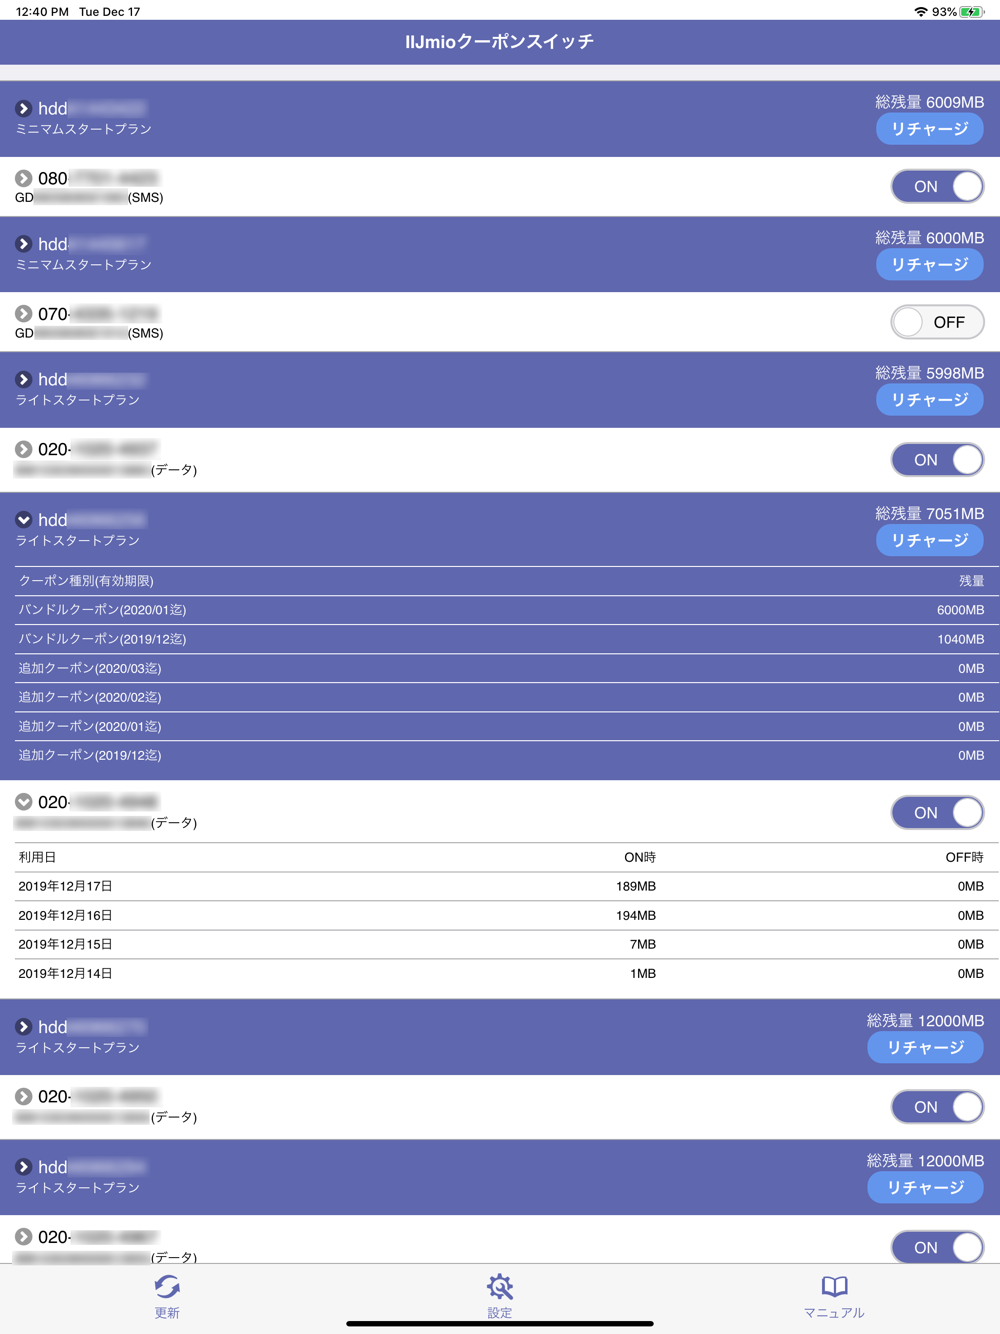Click the 1040MB bundle coupon remaining value
1000x1334 pixels.
tap(960, 639)
